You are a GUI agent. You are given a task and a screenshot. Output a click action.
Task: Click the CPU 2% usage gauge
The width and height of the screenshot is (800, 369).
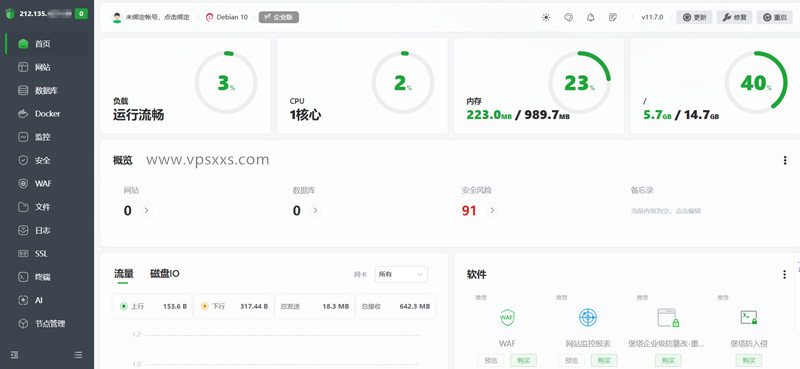click(x=403, y=82)
